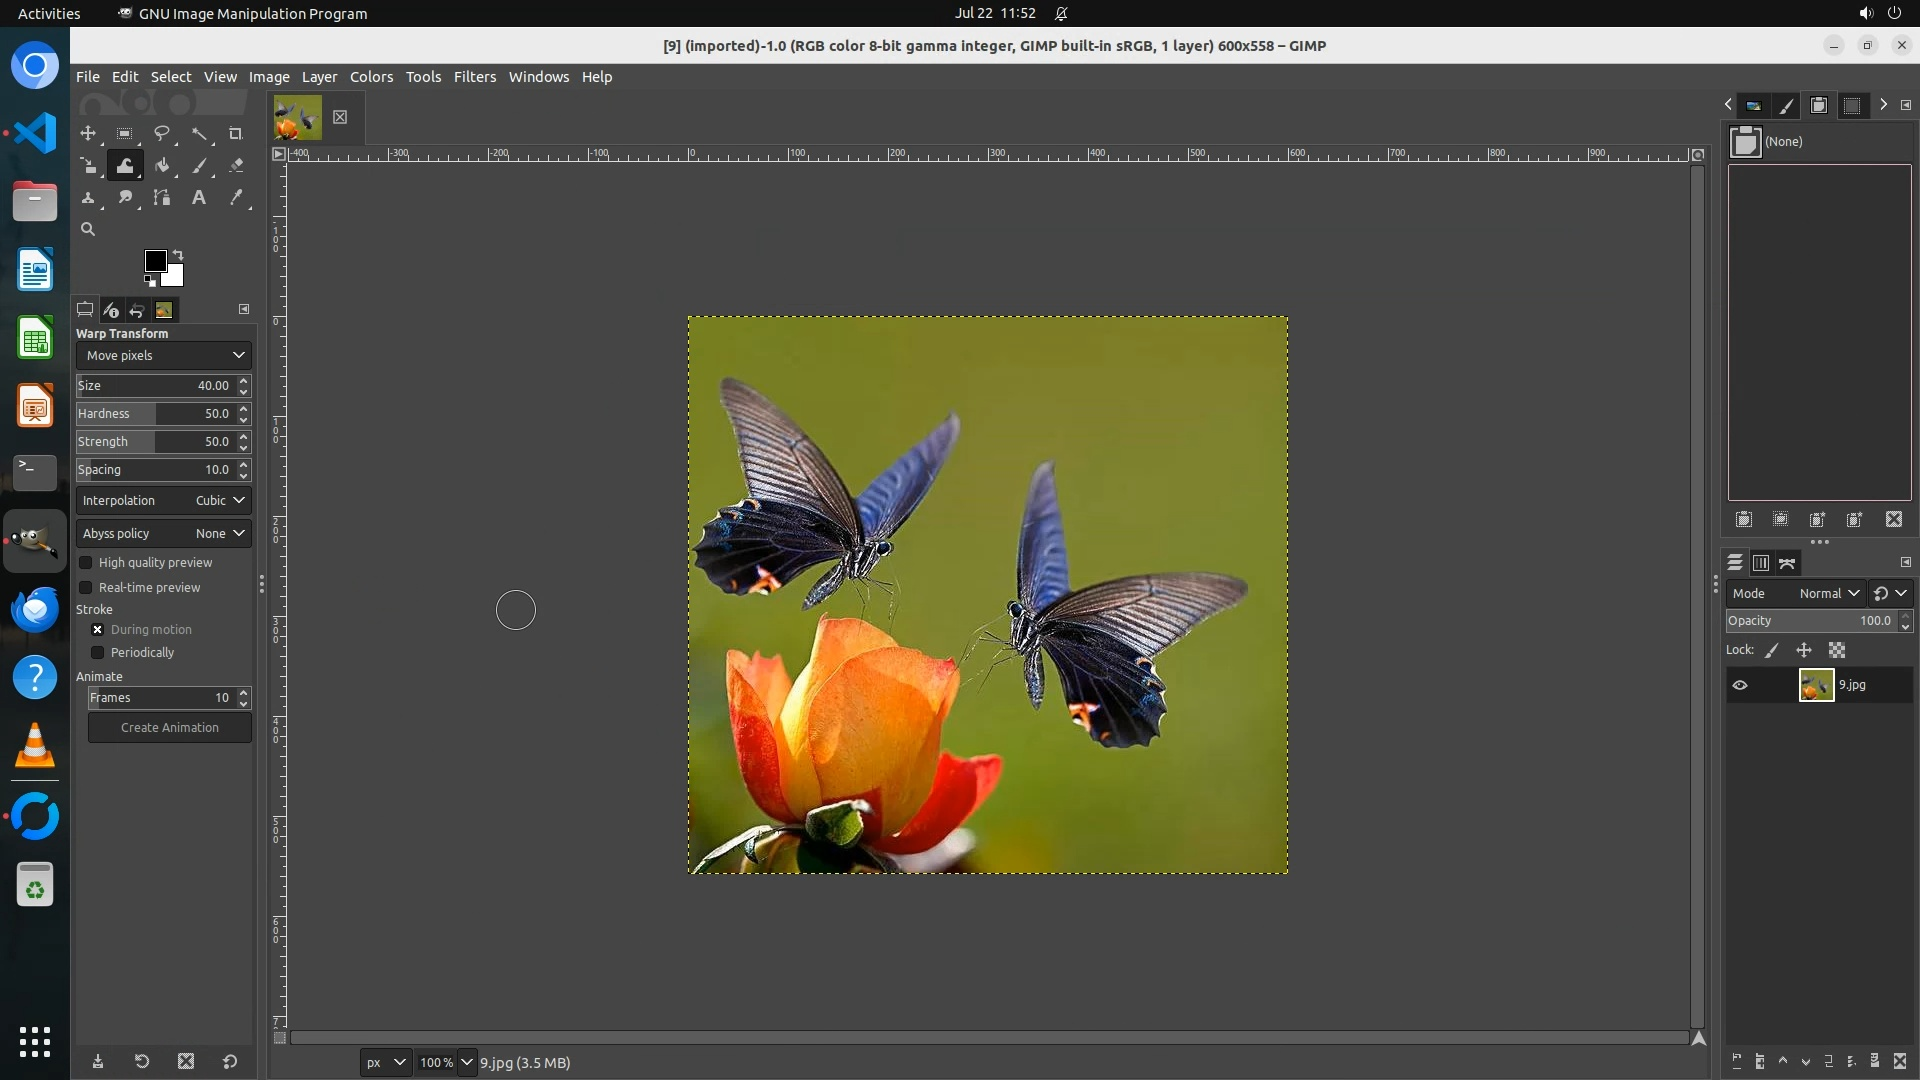This screenshot has height=1080, width=1920.
Task: Open the Colors menu
Action: [x=371, y=77]
